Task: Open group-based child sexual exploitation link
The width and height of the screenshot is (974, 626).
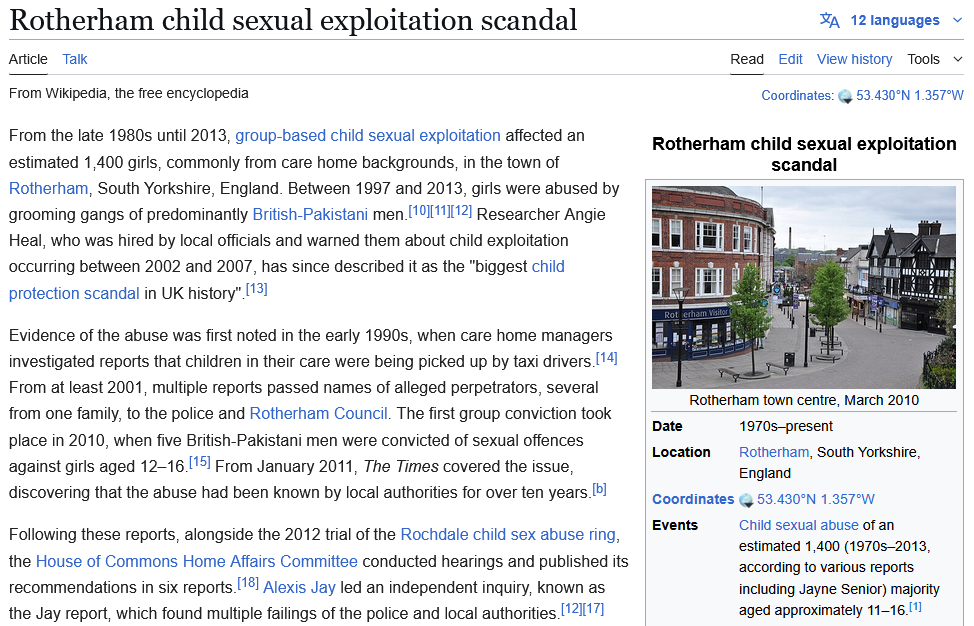Action: [368, 135]
